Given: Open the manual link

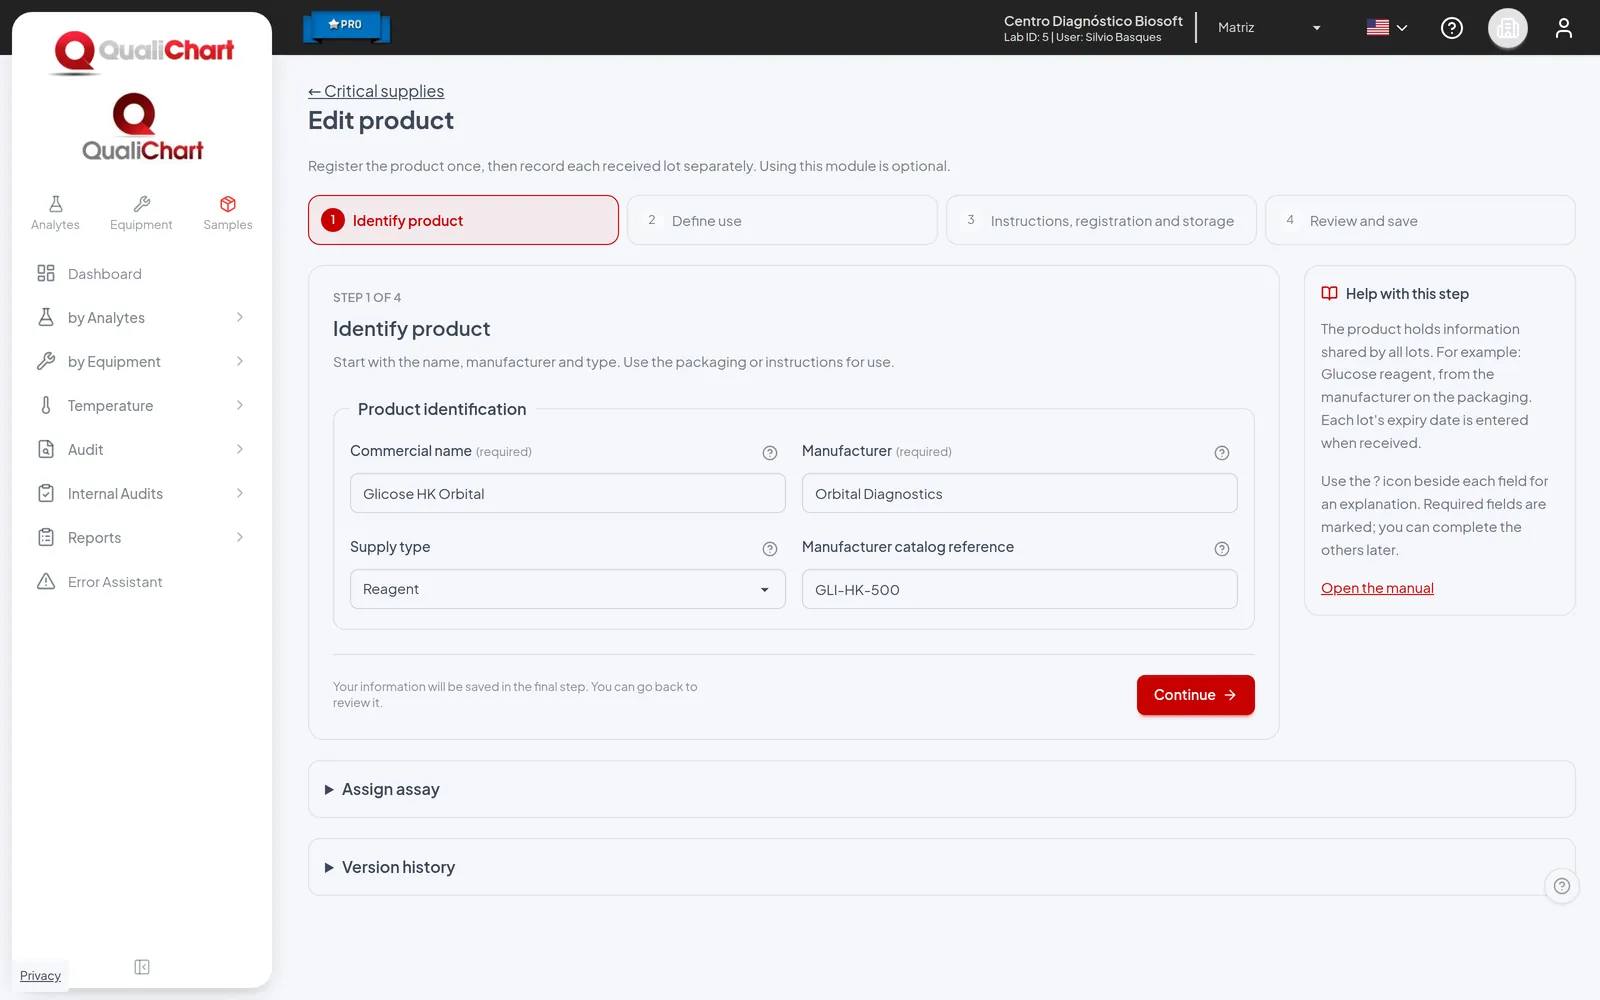Looking at the screenshot, I should click(1377, 588).
